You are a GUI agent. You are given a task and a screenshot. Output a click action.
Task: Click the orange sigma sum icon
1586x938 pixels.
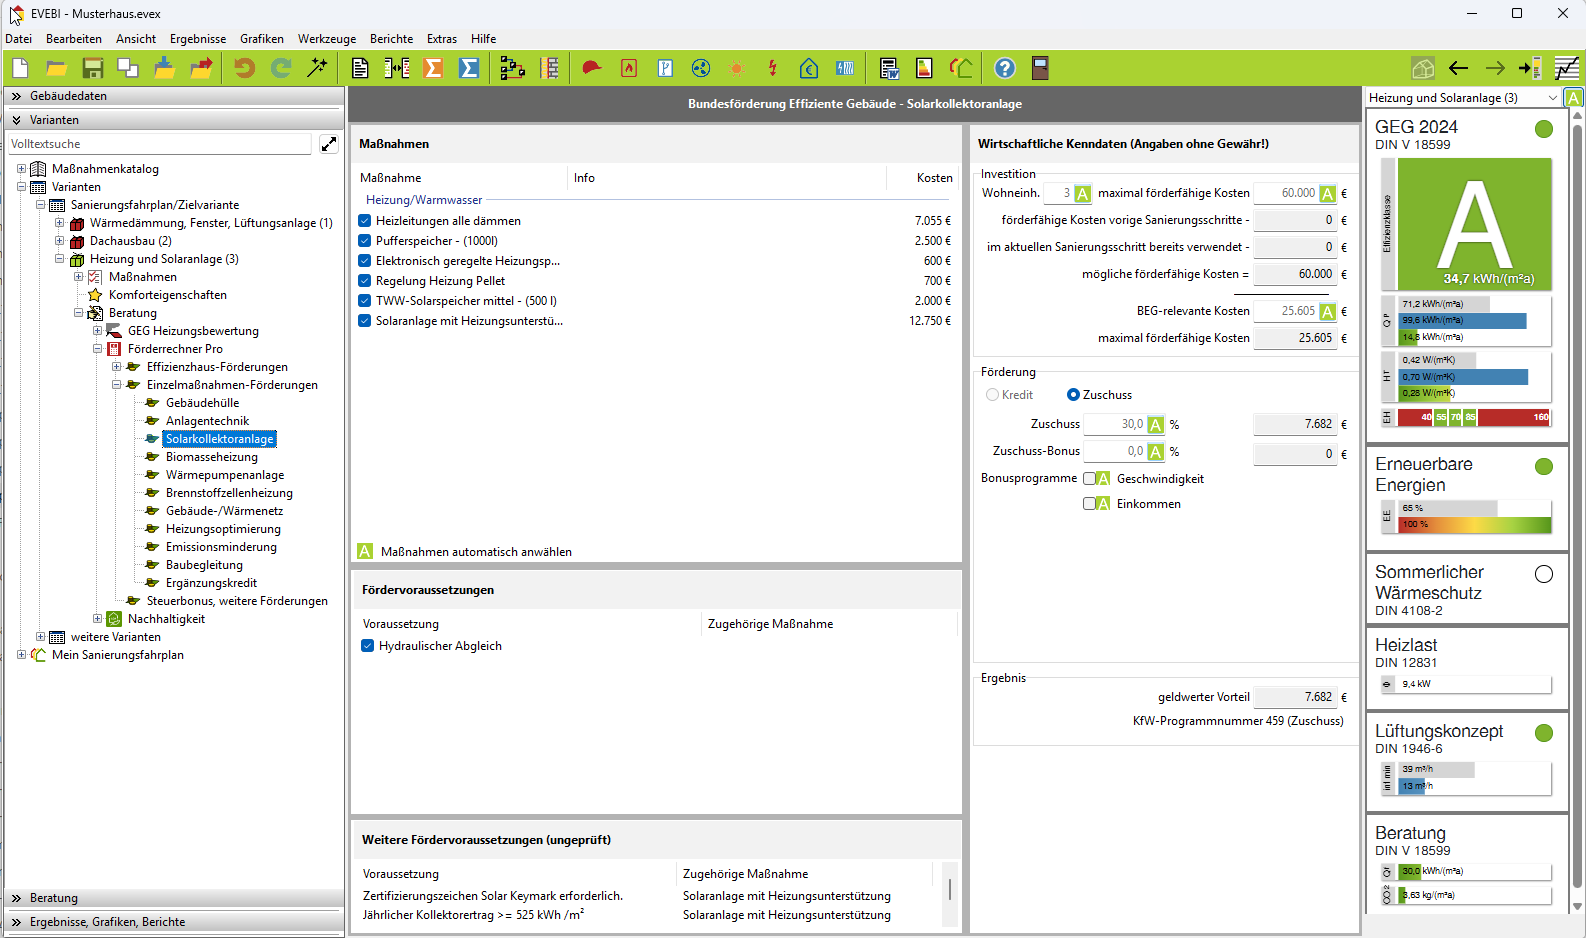pos(433,68)
